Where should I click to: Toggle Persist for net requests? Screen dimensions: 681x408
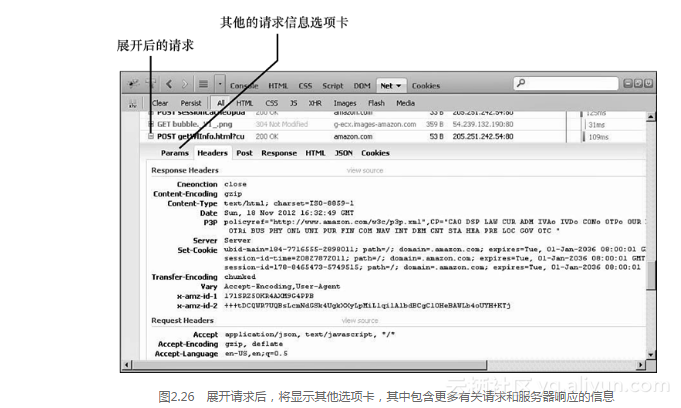tap(191, 103)
